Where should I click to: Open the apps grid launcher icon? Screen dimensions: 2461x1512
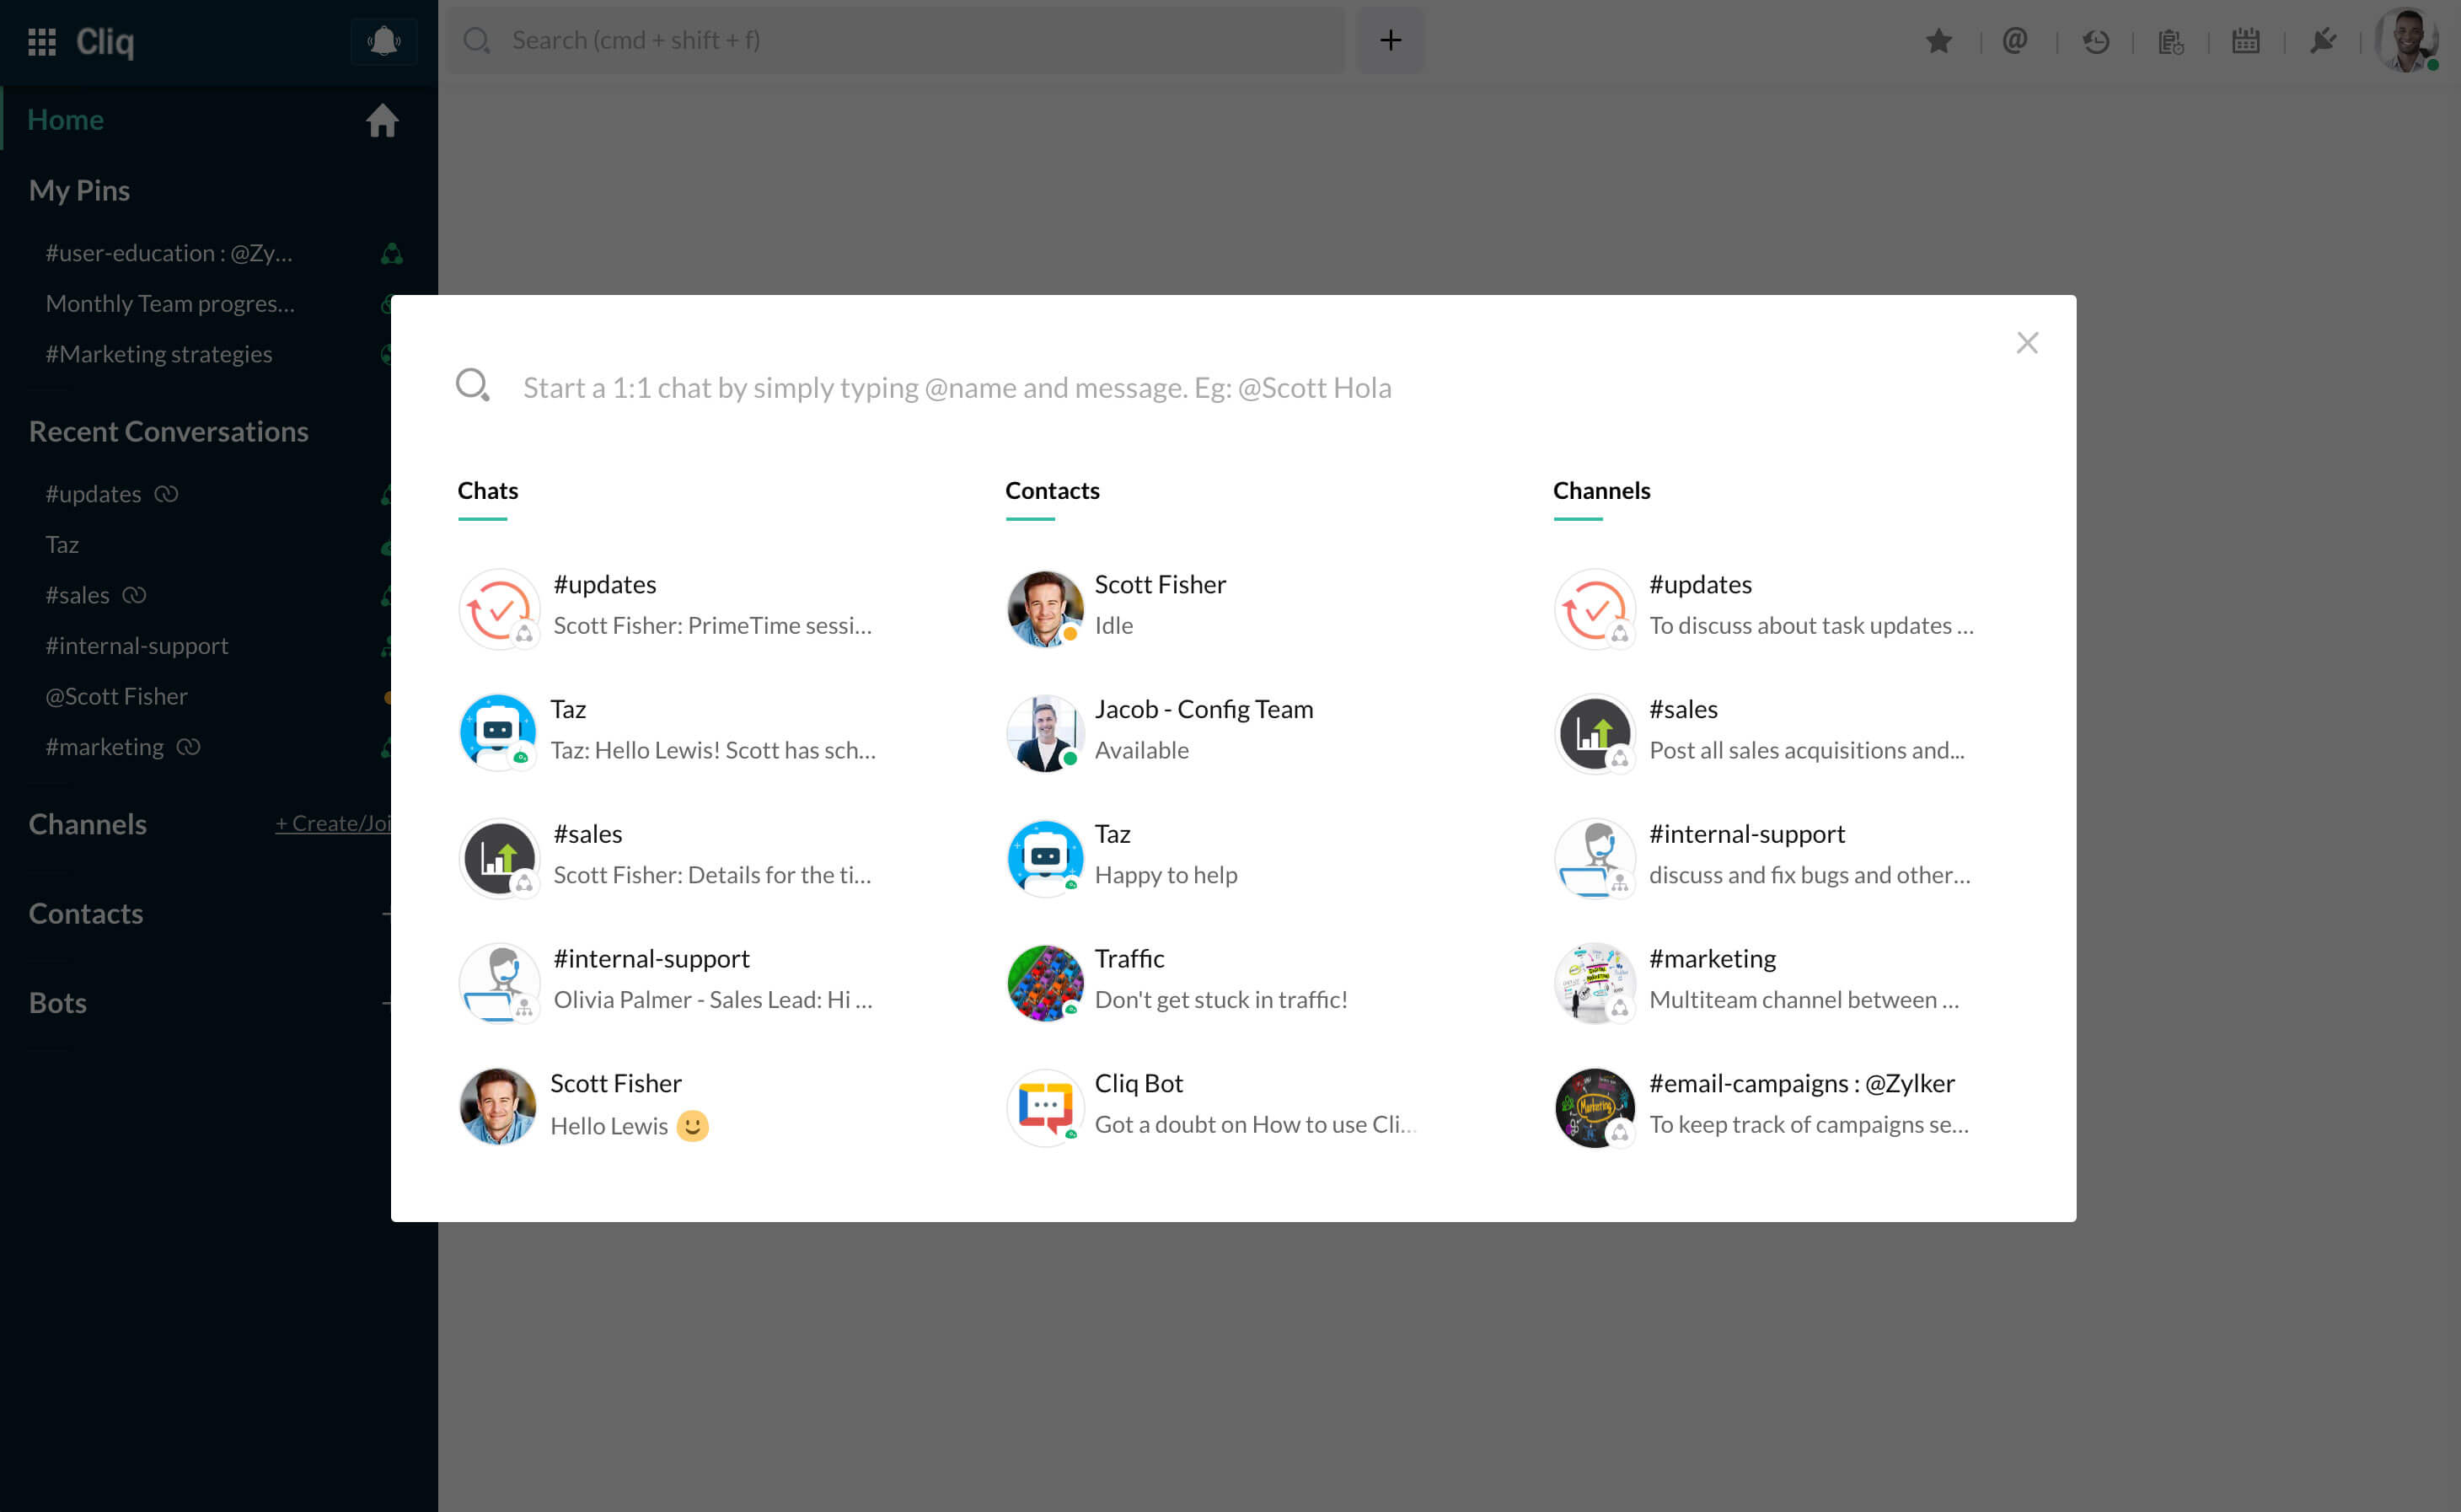tap(42, 41)
